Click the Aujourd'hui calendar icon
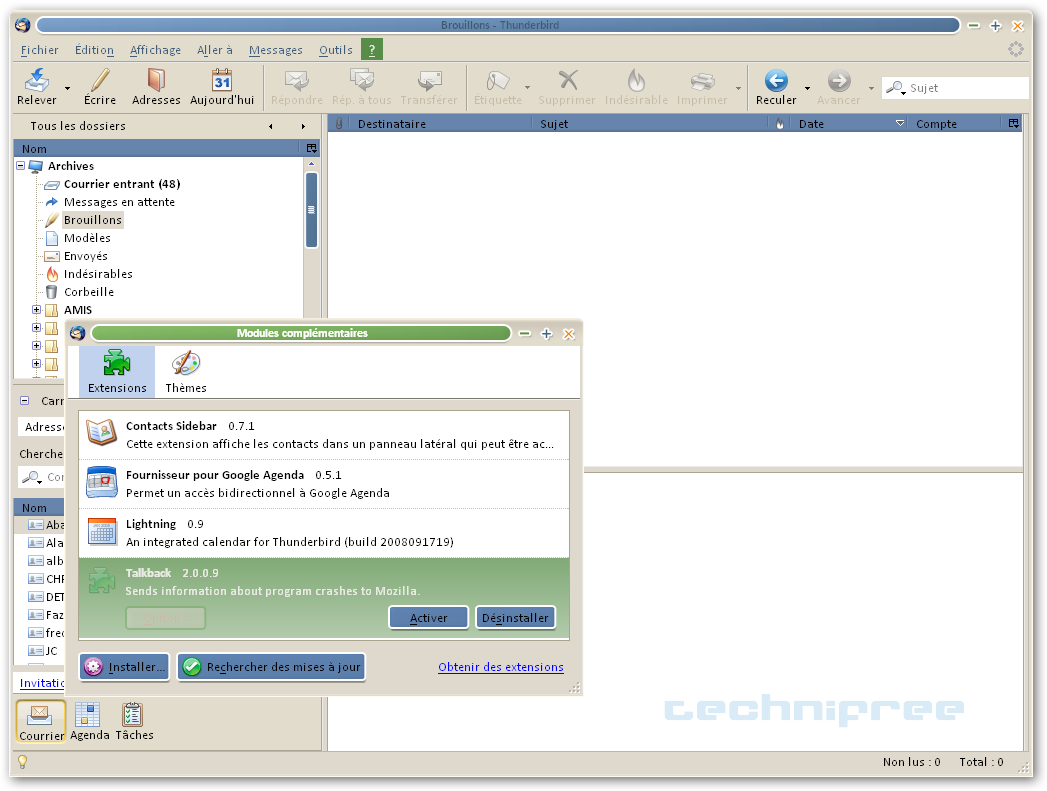The width and height of the screenshot is (1047, 791). point(222,81)
